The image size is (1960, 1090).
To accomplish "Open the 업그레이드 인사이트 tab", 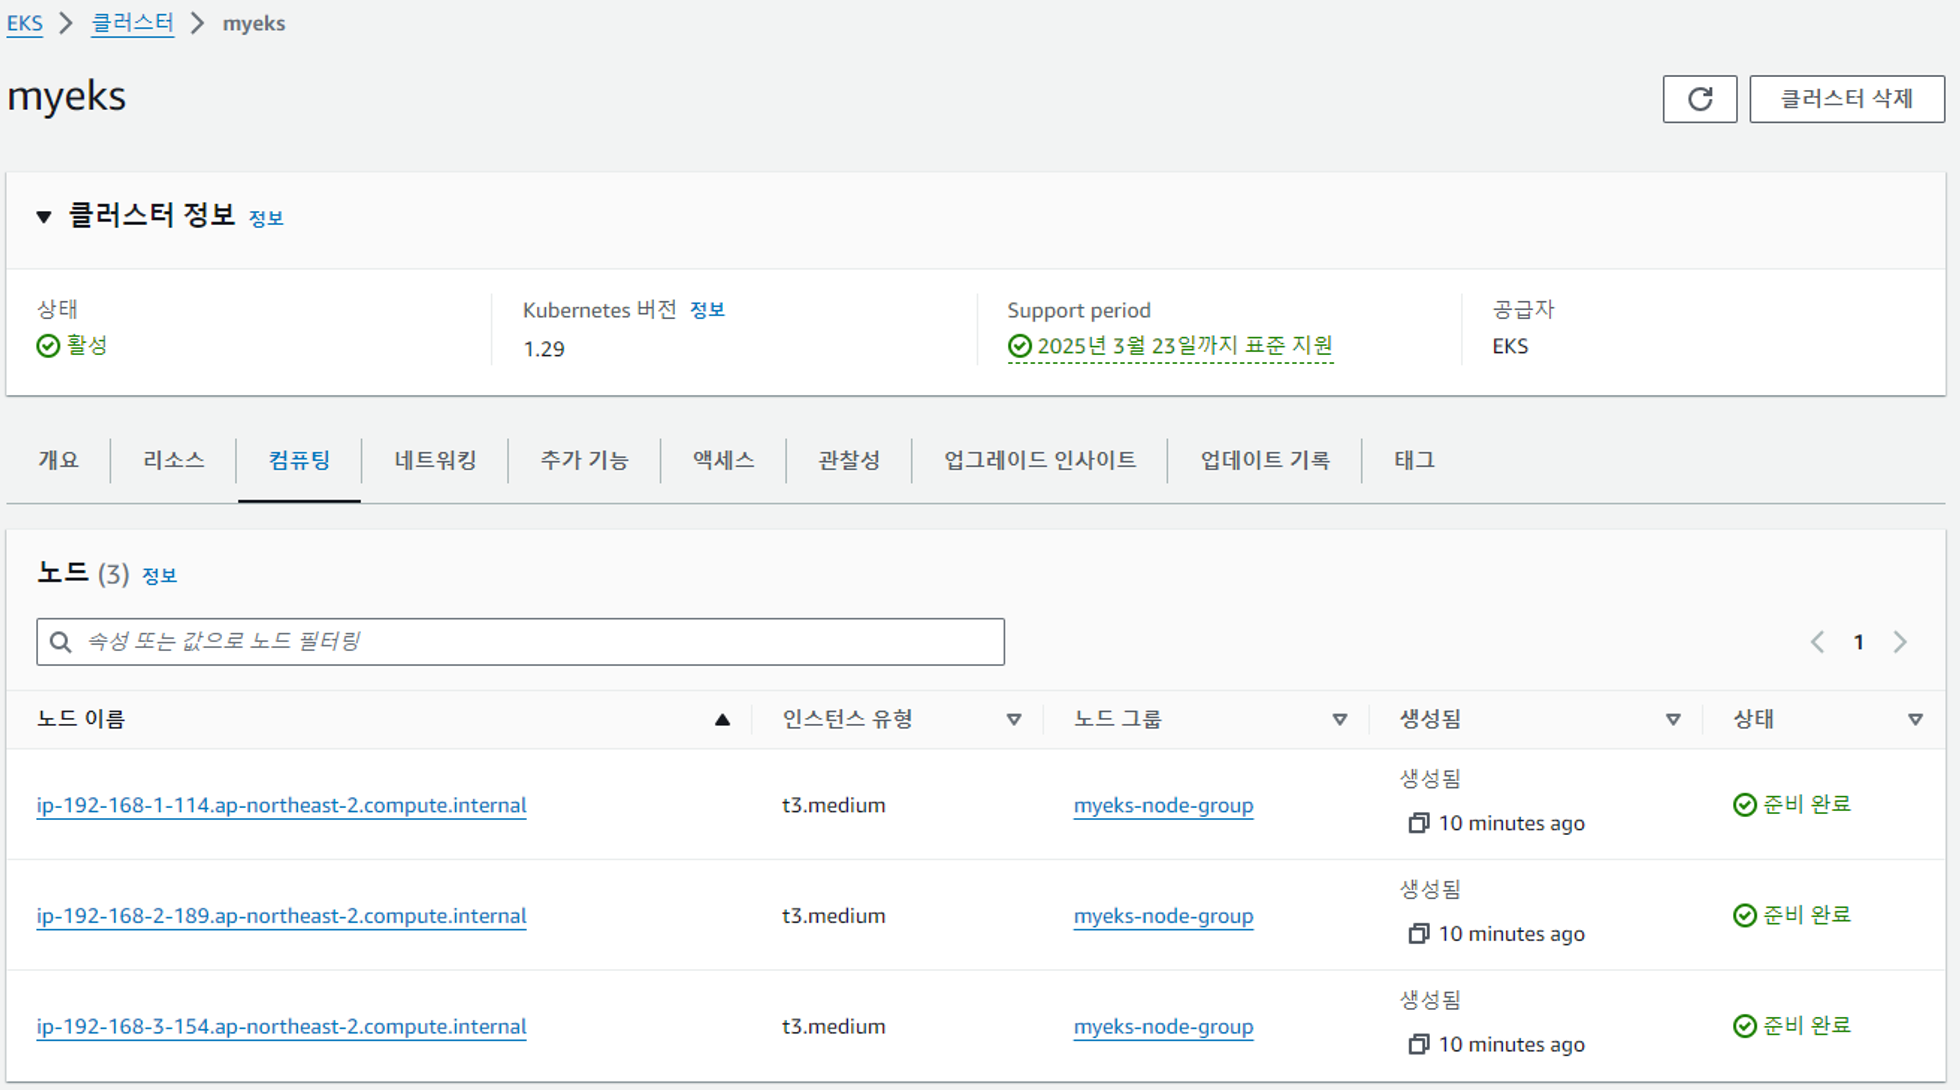I will [1039, 460].
